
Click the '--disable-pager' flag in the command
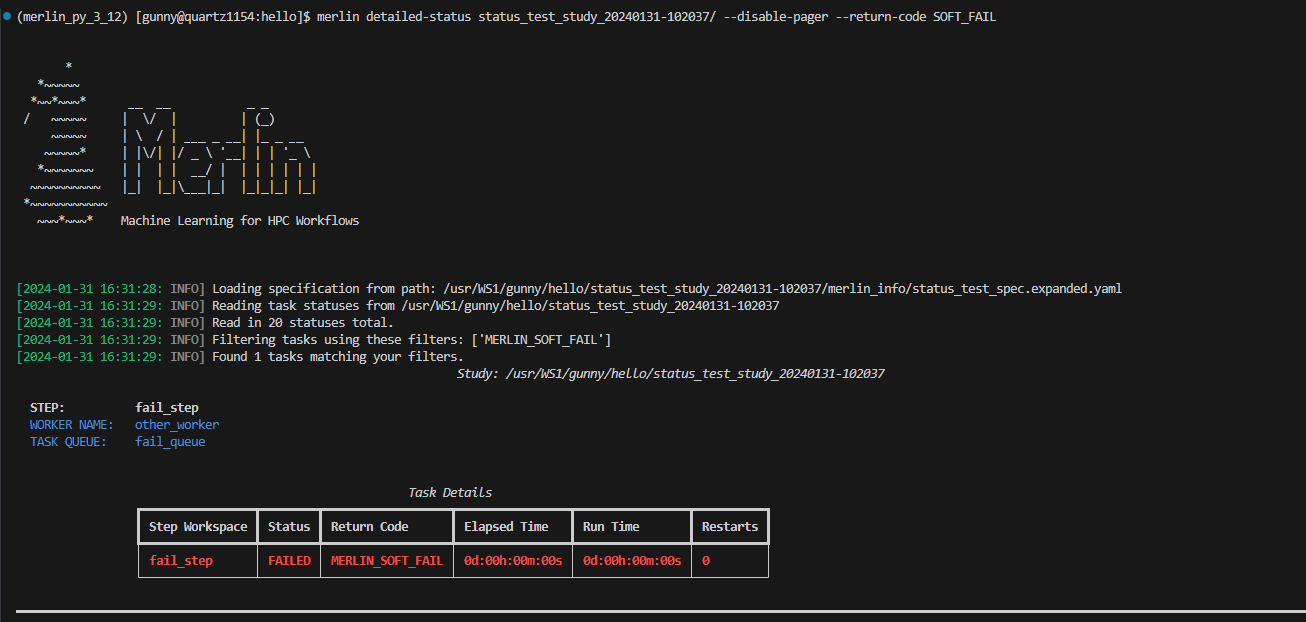click(x=777, y=18)
